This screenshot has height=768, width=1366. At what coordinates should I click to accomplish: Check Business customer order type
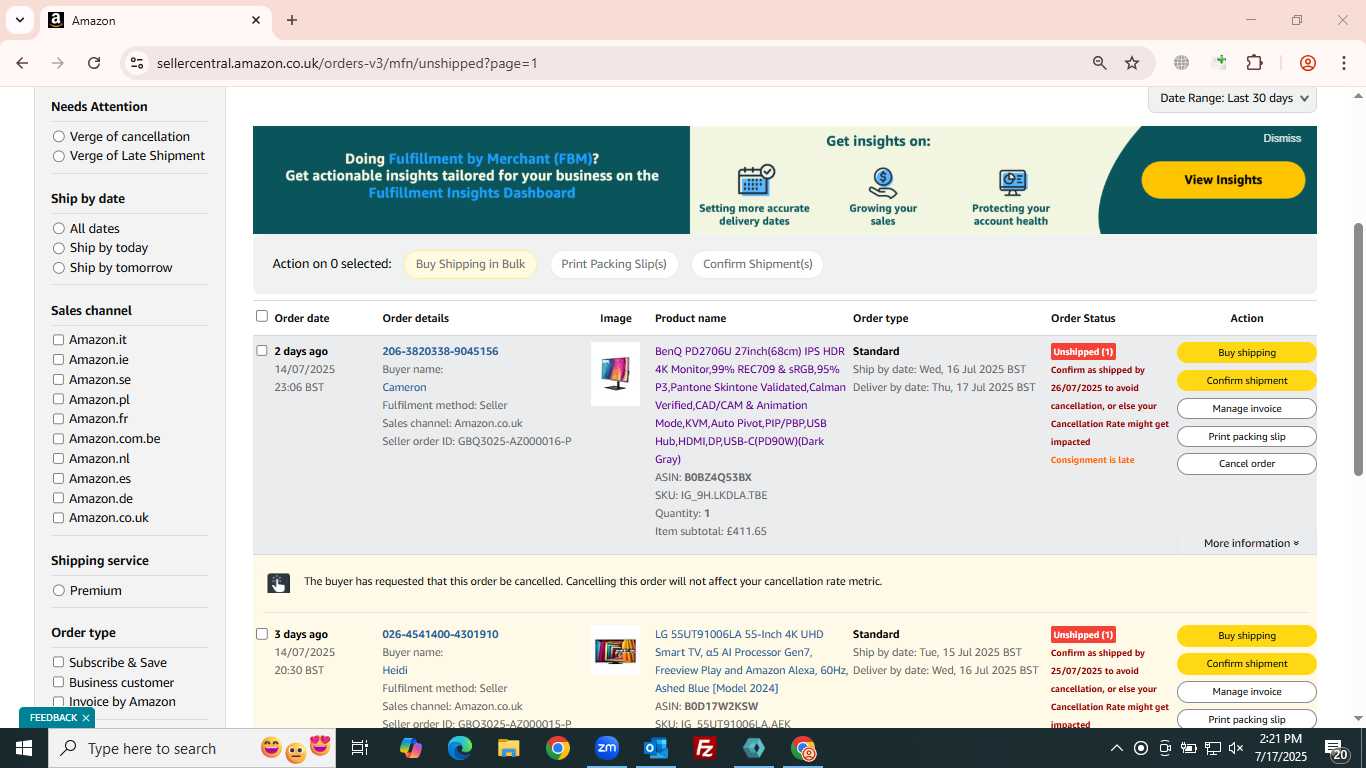[58, 682]
